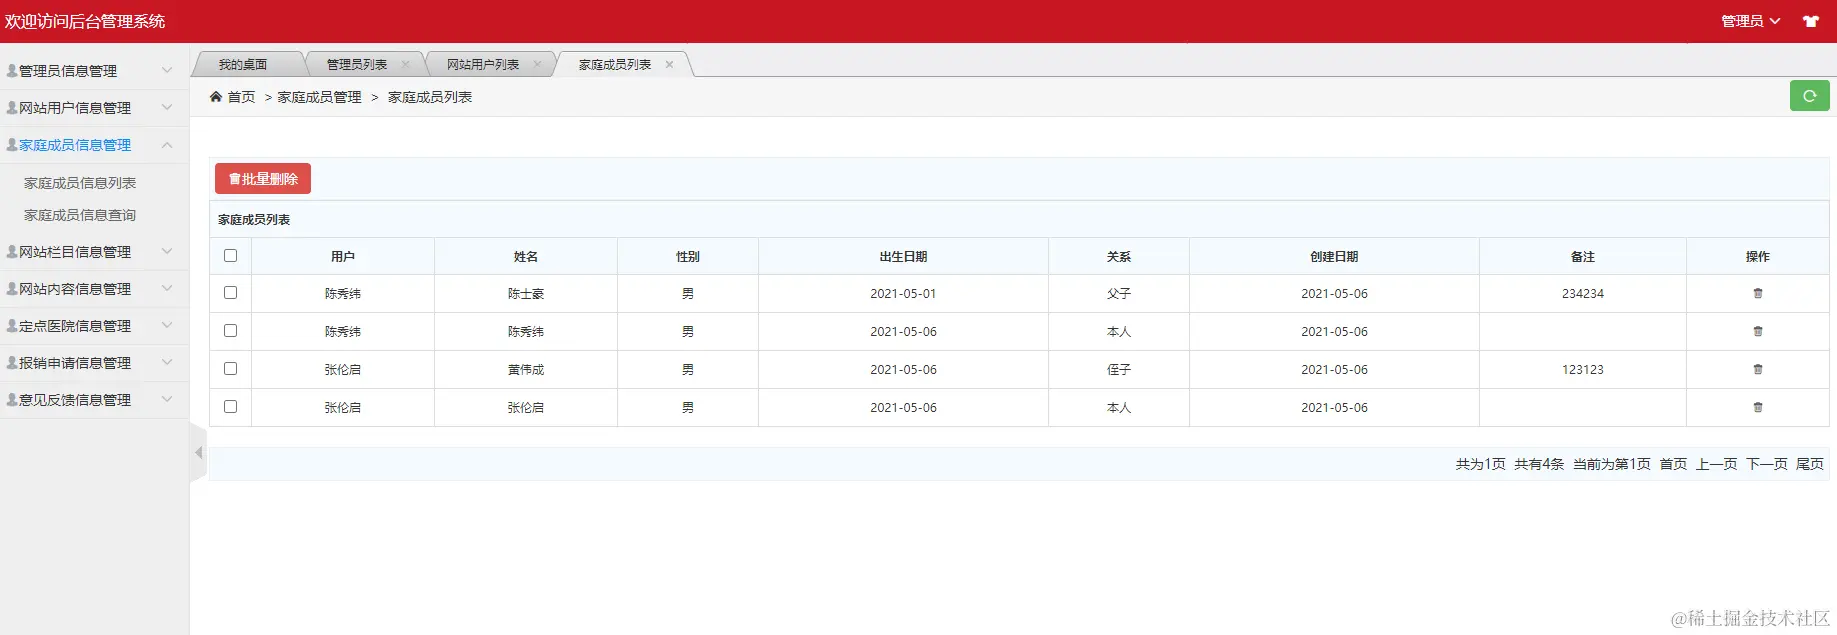Click 尾页 pagination link
The image size is (1837, 635).
(1810, 464)
